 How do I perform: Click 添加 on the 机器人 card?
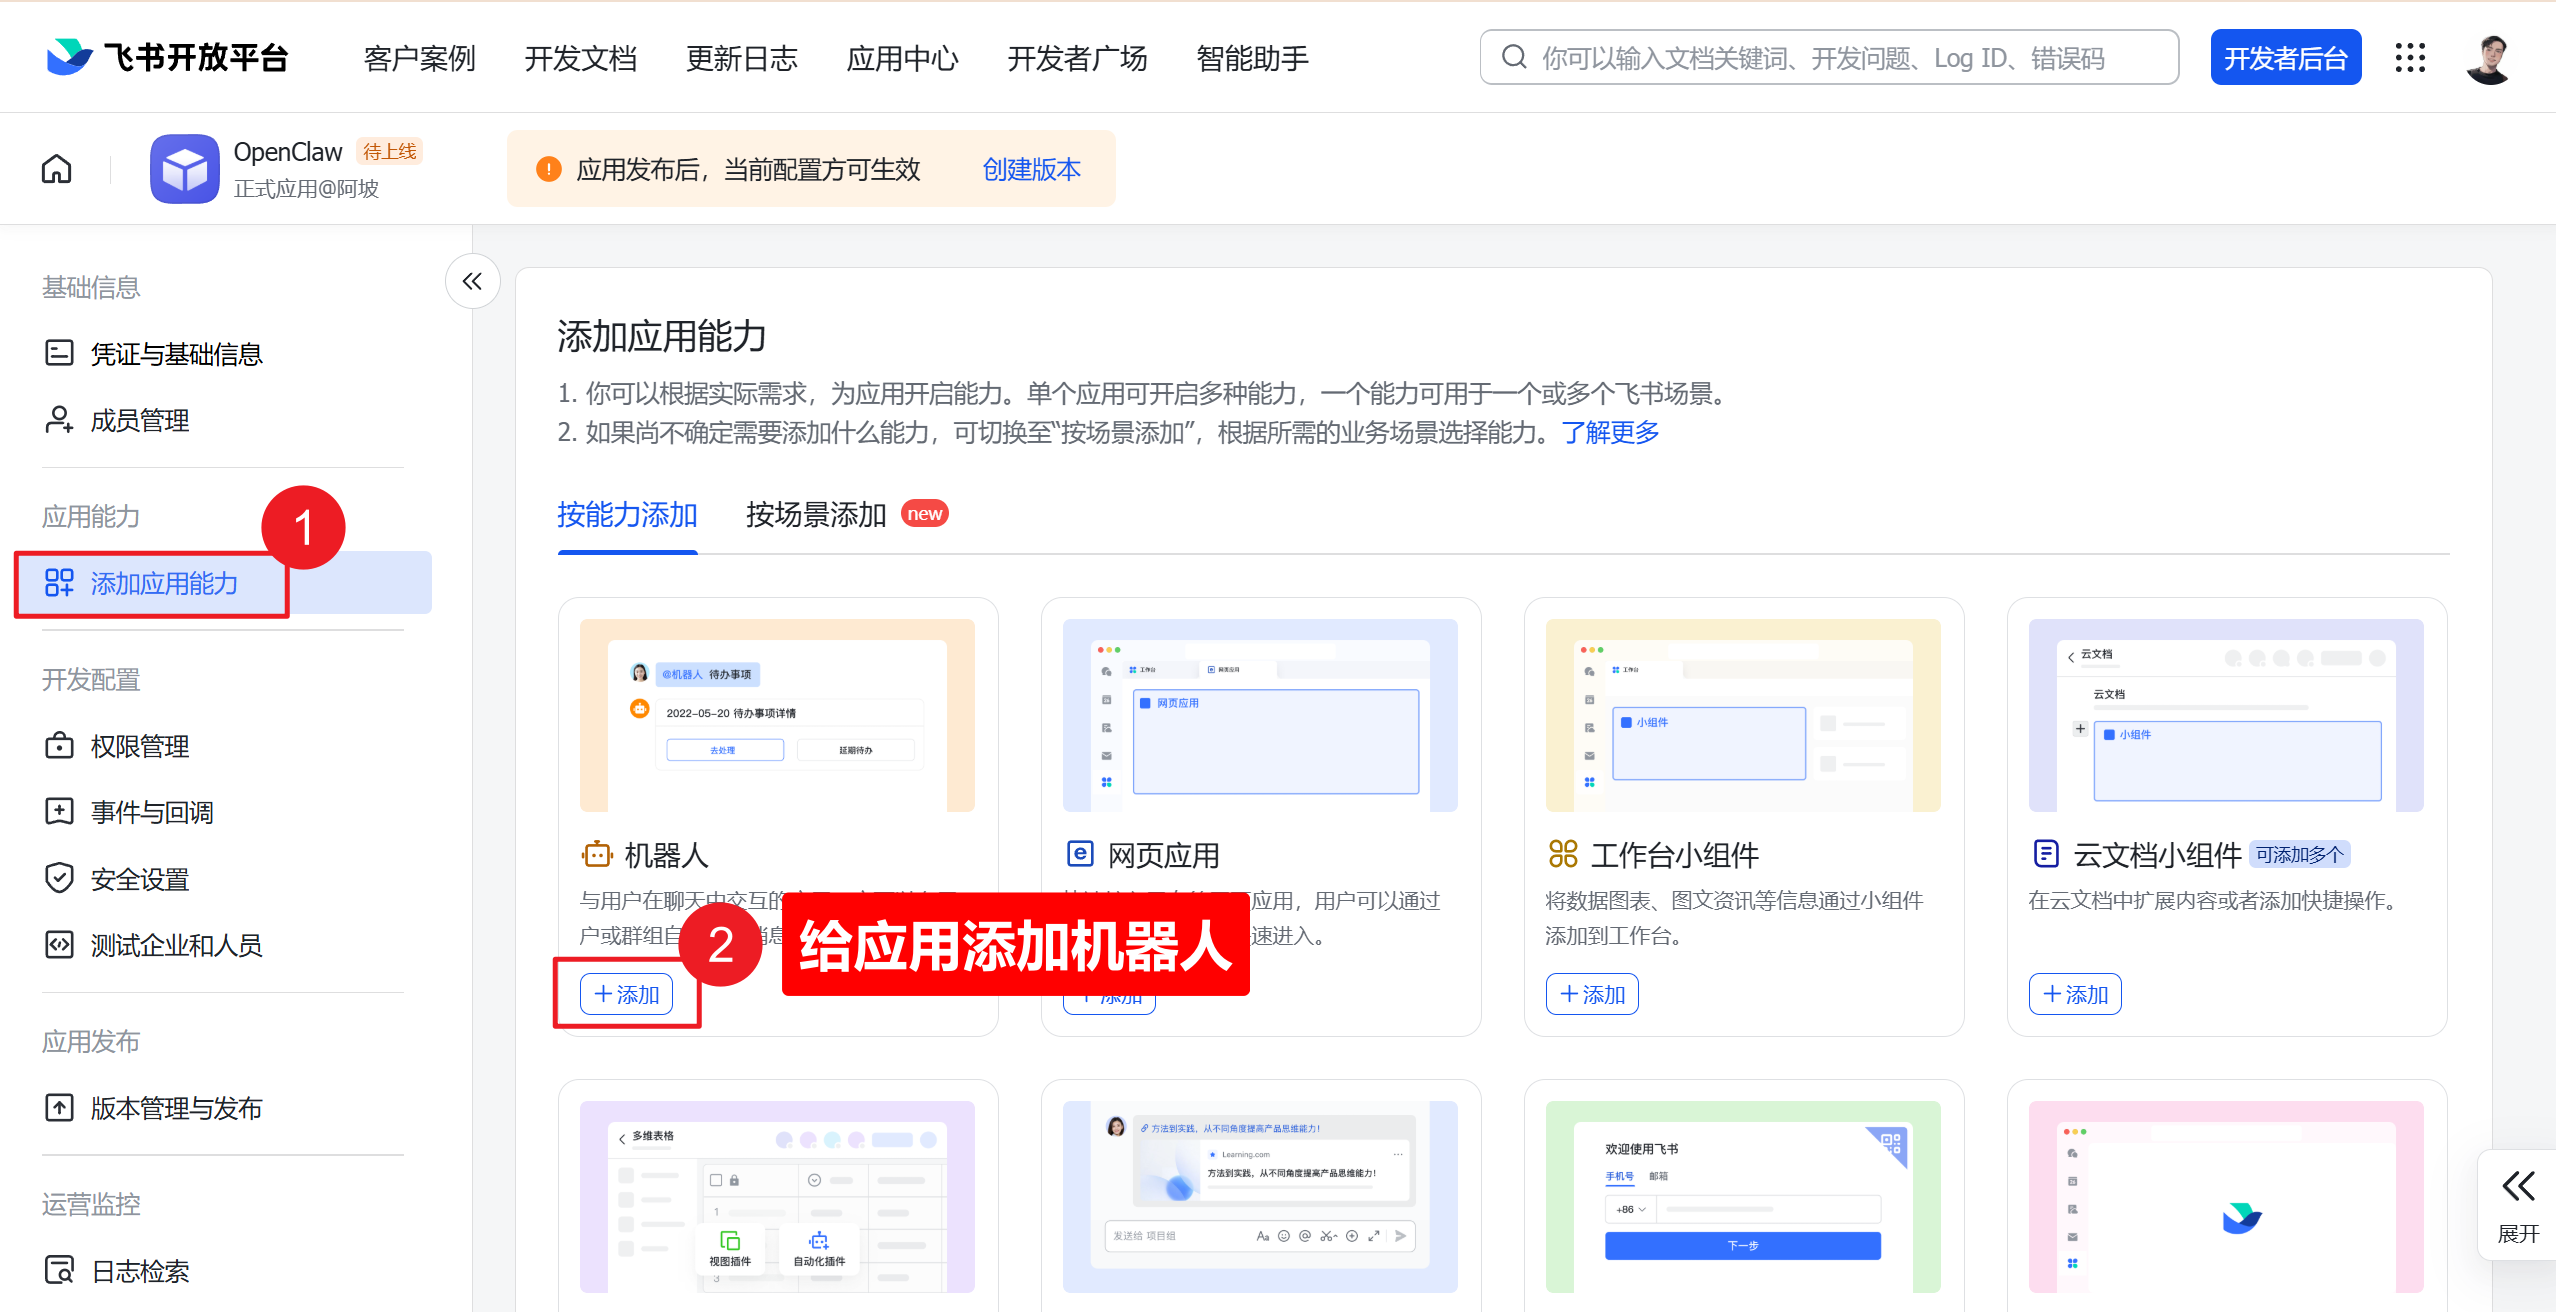(627, 994)
